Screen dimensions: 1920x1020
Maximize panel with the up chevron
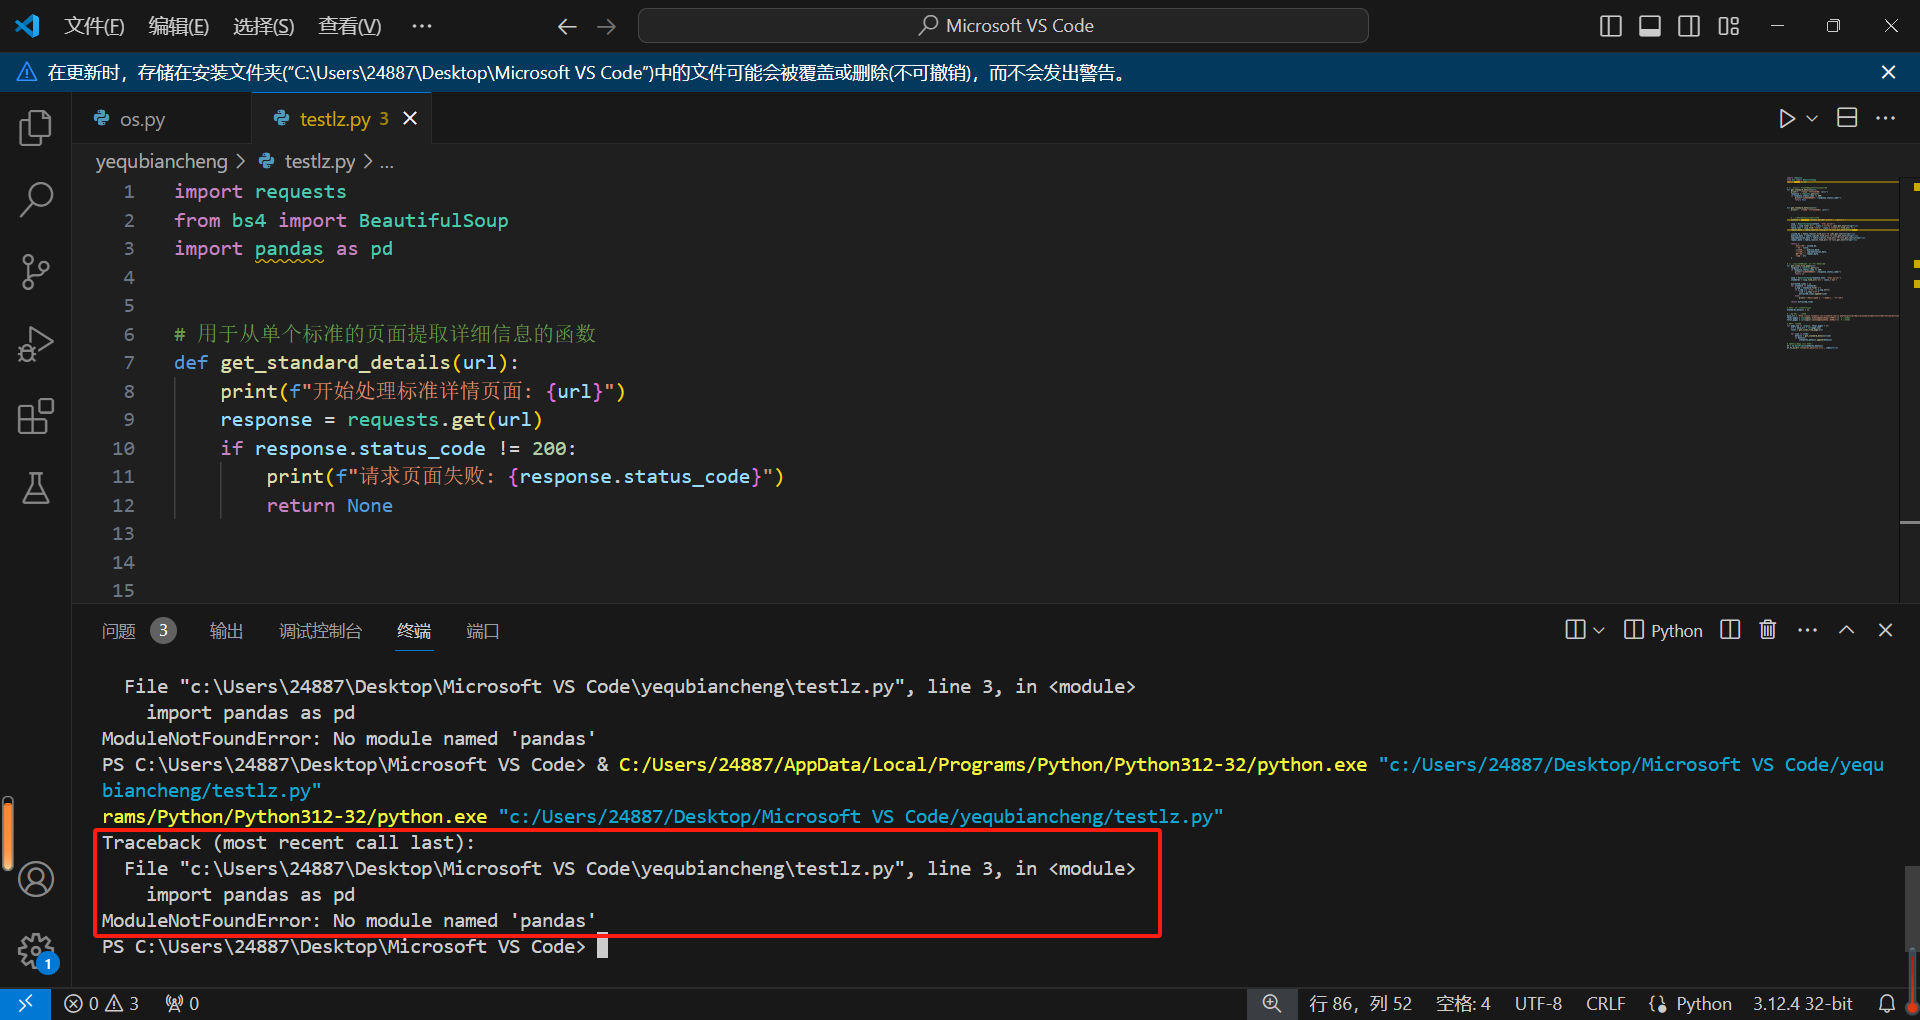[1846, 630]
